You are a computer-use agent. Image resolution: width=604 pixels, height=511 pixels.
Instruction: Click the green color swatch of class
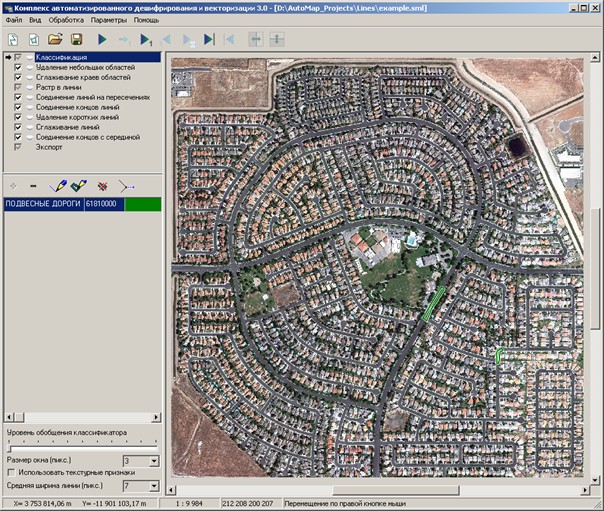click(140, 204)
